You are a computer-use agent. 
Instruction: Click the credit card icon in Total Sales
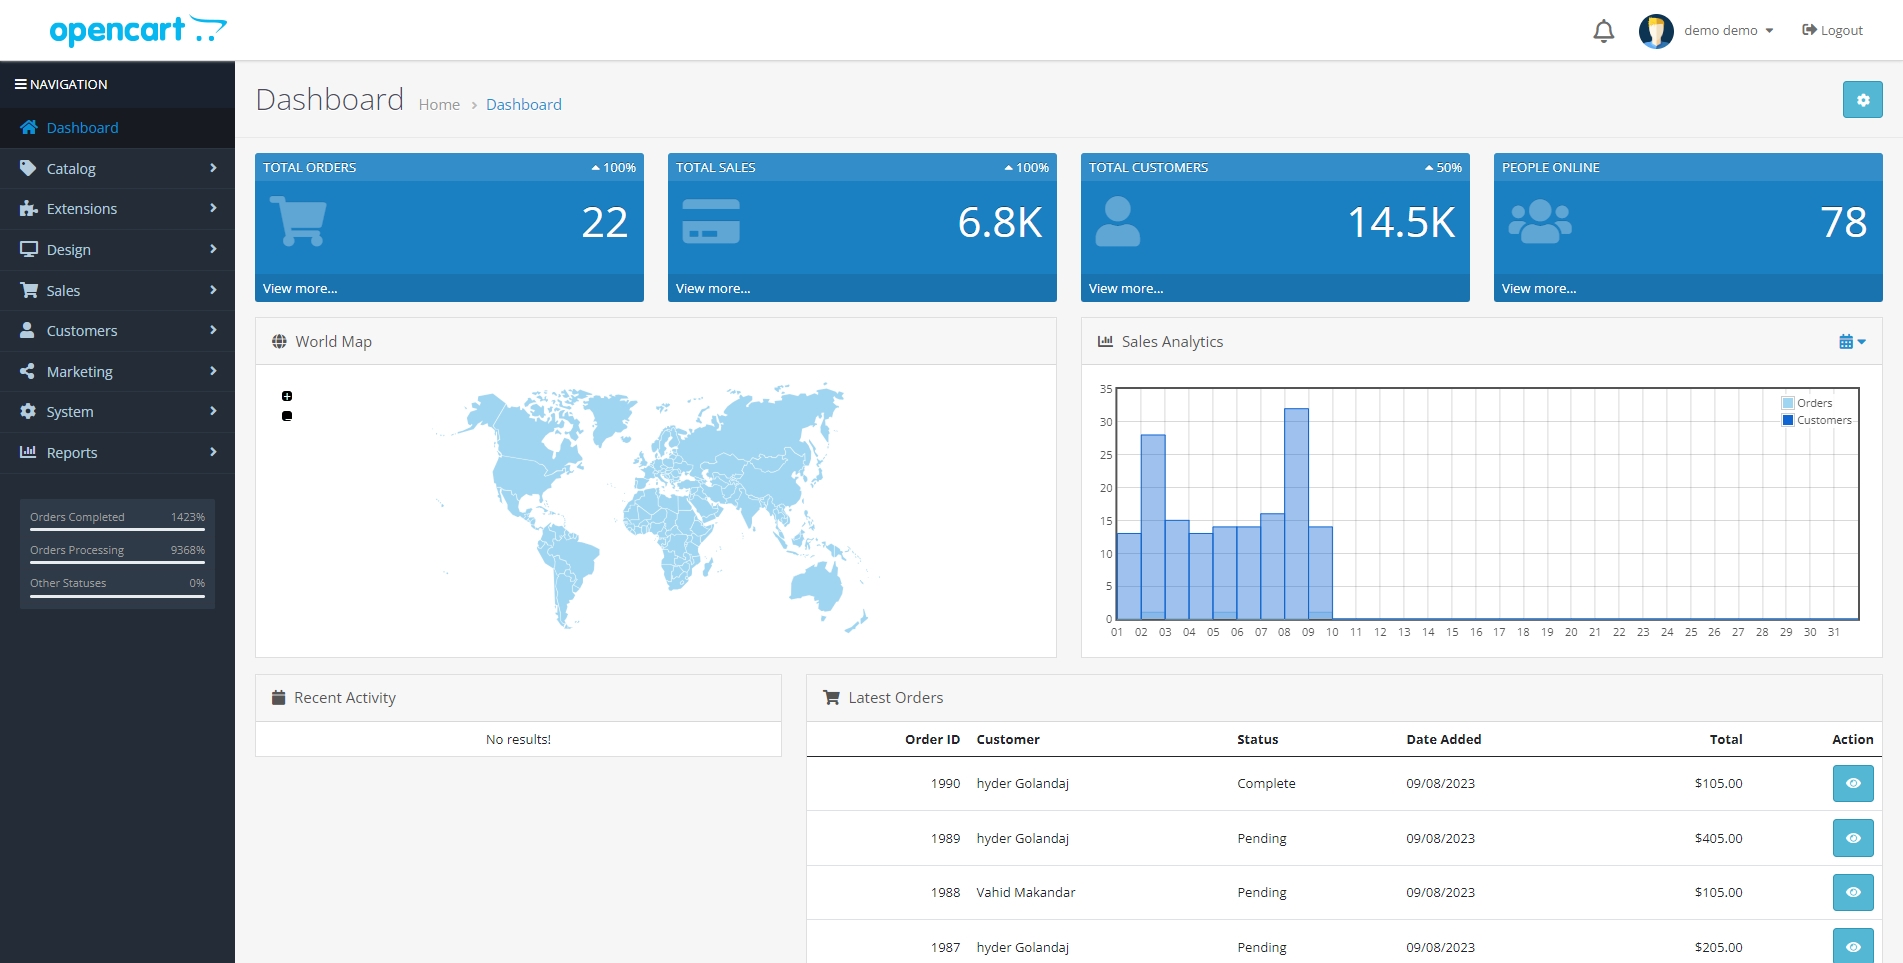coord(711,221)
